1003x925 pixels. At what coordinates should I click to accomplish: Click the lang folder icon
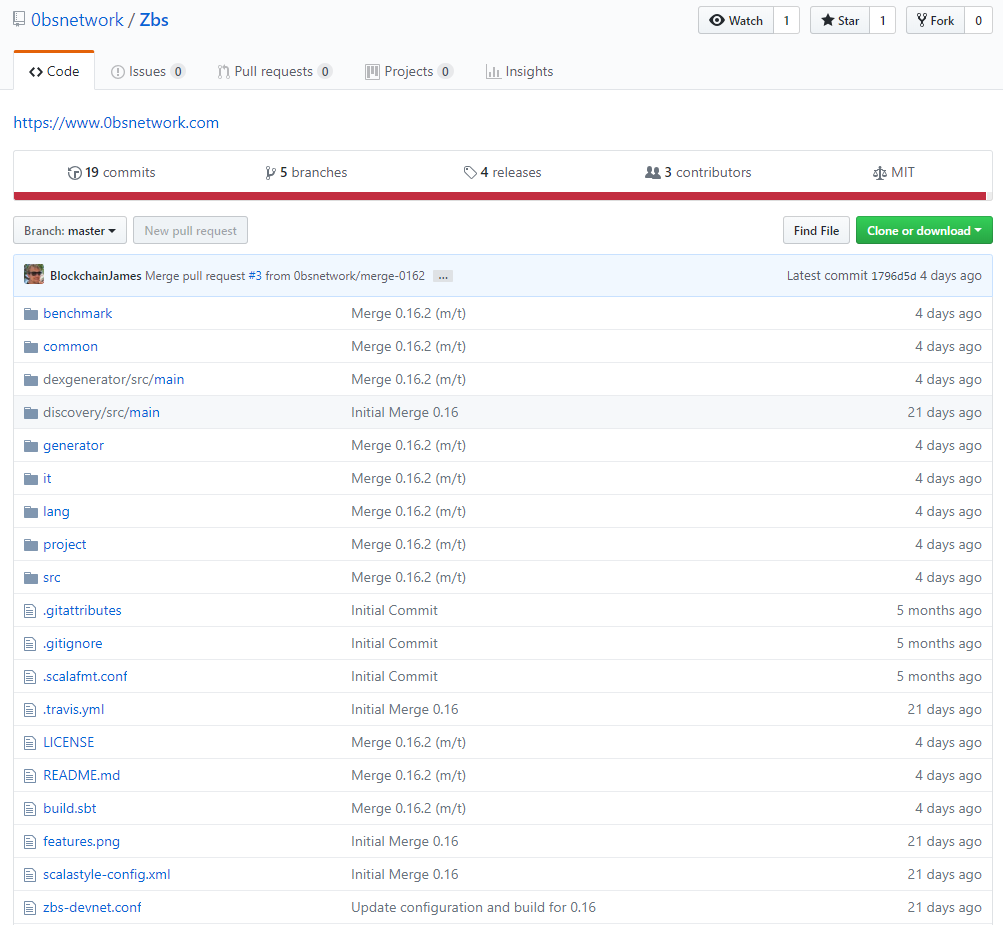31,512
